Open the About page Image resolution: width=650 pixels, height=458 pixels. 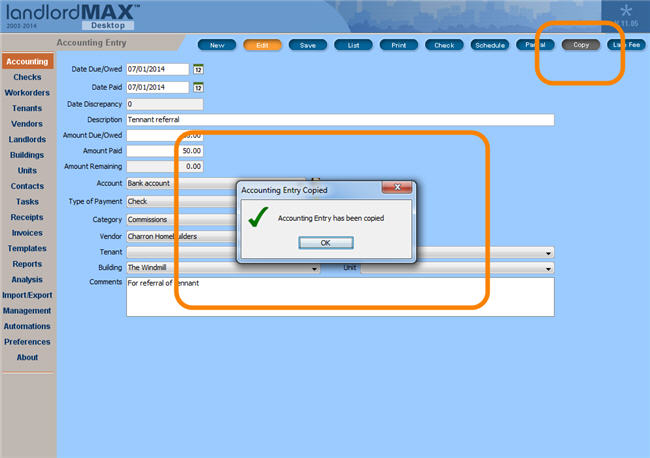(27, 357)
